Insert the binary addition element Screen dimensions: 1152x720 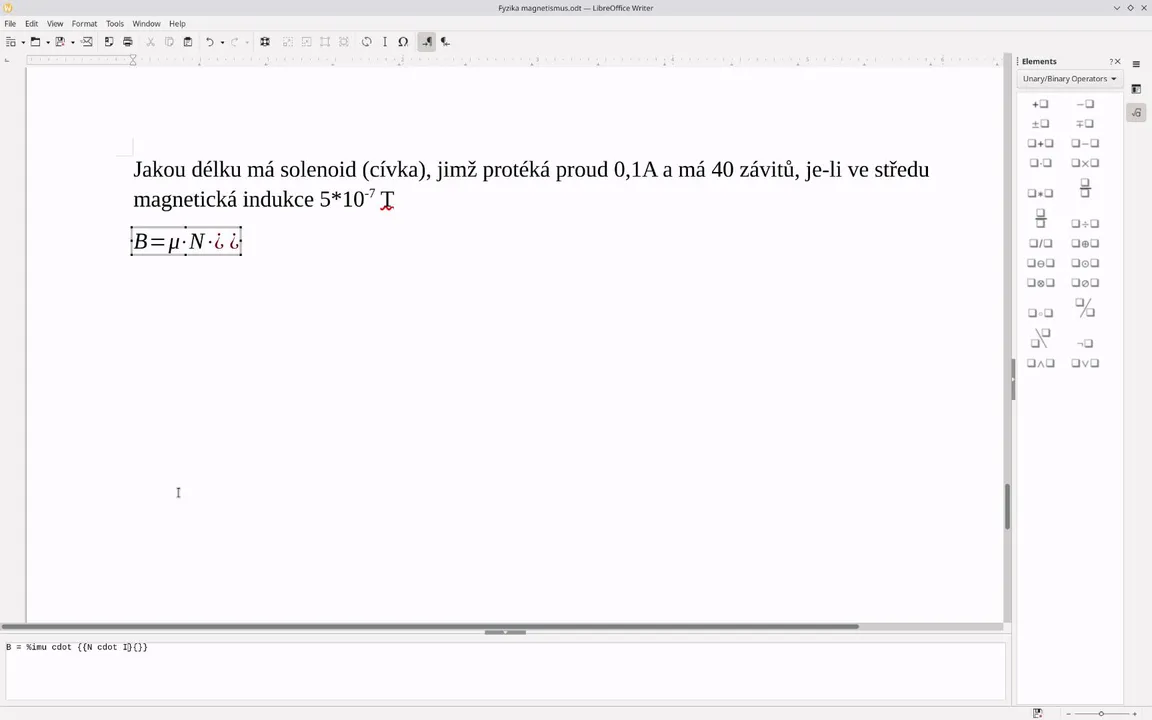[x=1040, y=144]
